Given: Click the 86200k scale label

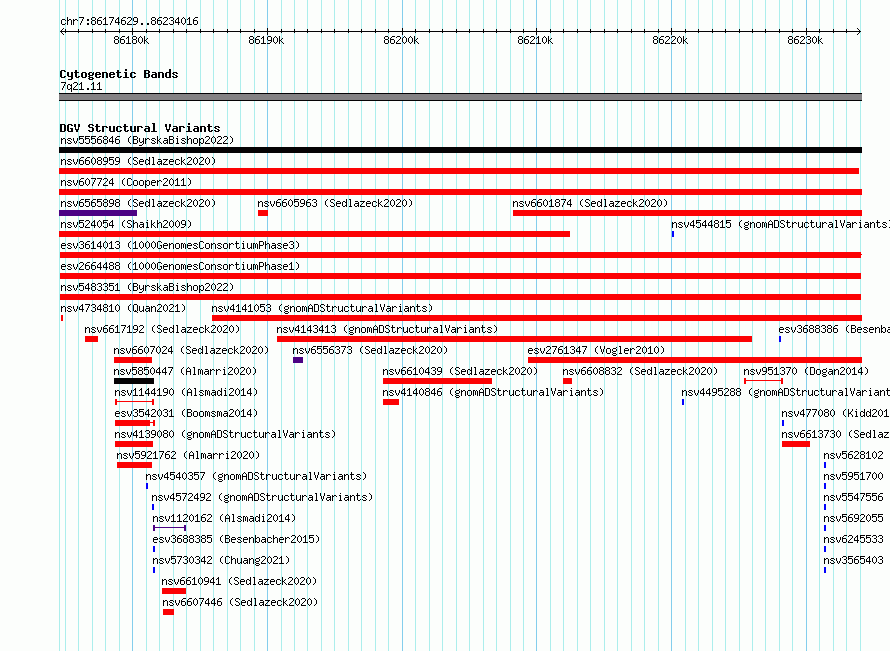Looking at the screenshot, I should (x=401, y=40).
